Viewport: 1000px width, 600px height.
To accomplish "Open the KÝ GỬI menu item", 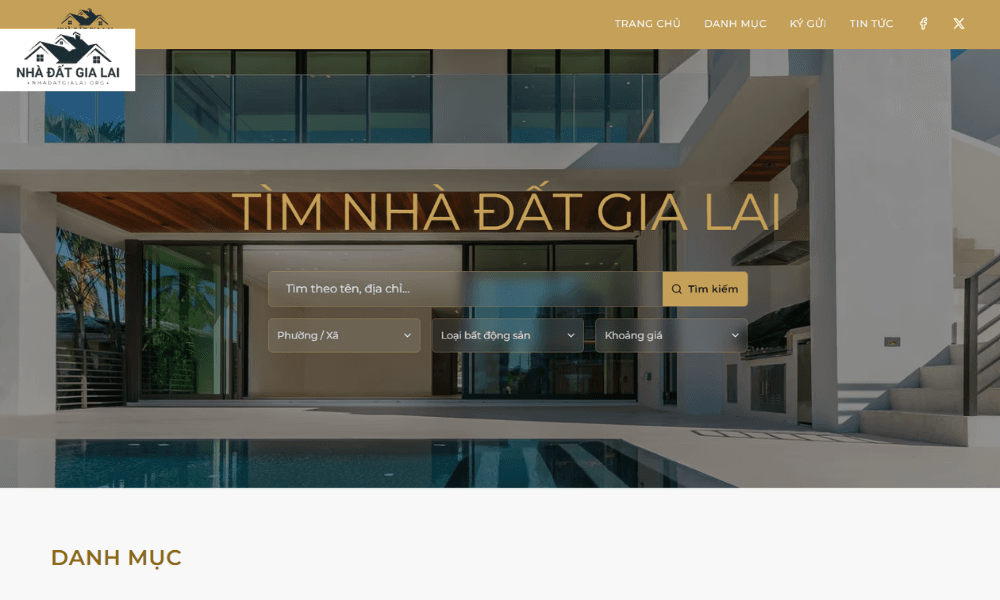I will click(x=806, y=22).
